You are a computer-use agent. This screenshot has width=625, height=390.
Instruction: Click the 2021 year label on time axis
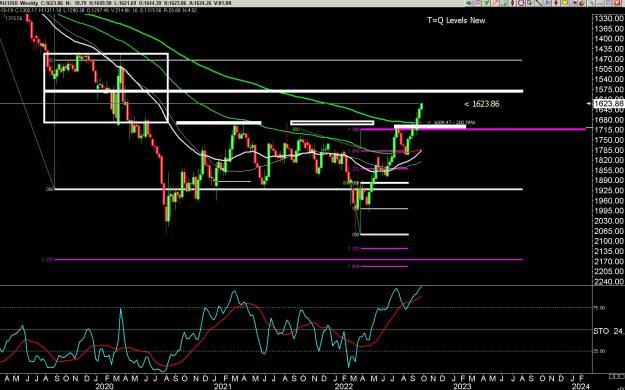(223, 386)
